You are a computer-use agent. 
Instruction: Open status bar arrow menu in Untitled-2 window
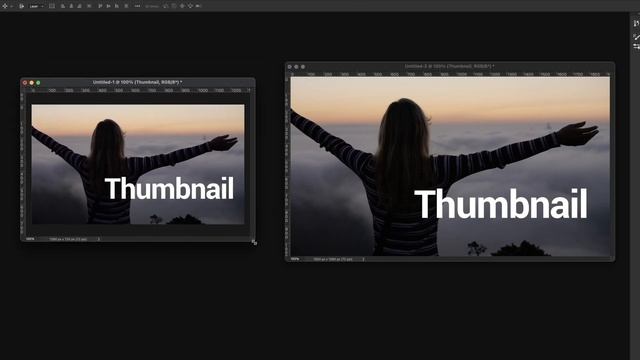[x=363, y=259]
